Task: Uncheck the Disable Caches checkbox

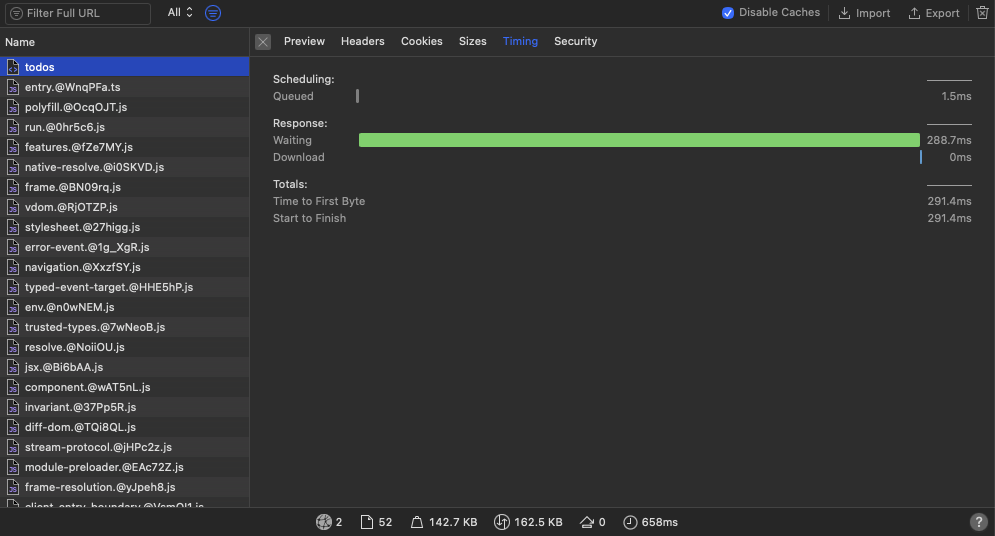Action: point(728,13)
